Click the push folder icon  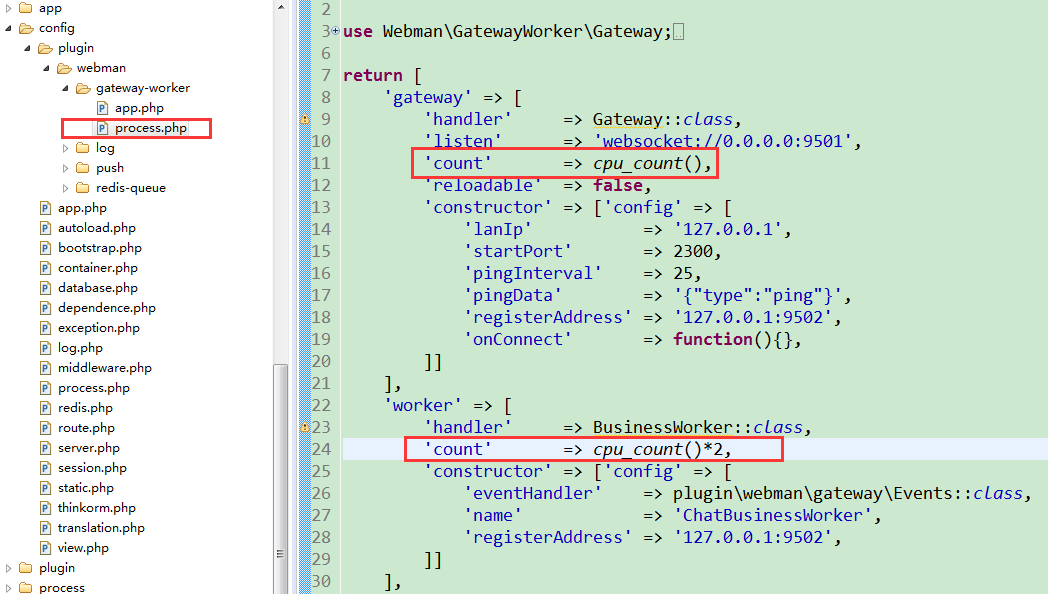coord(83,168)
